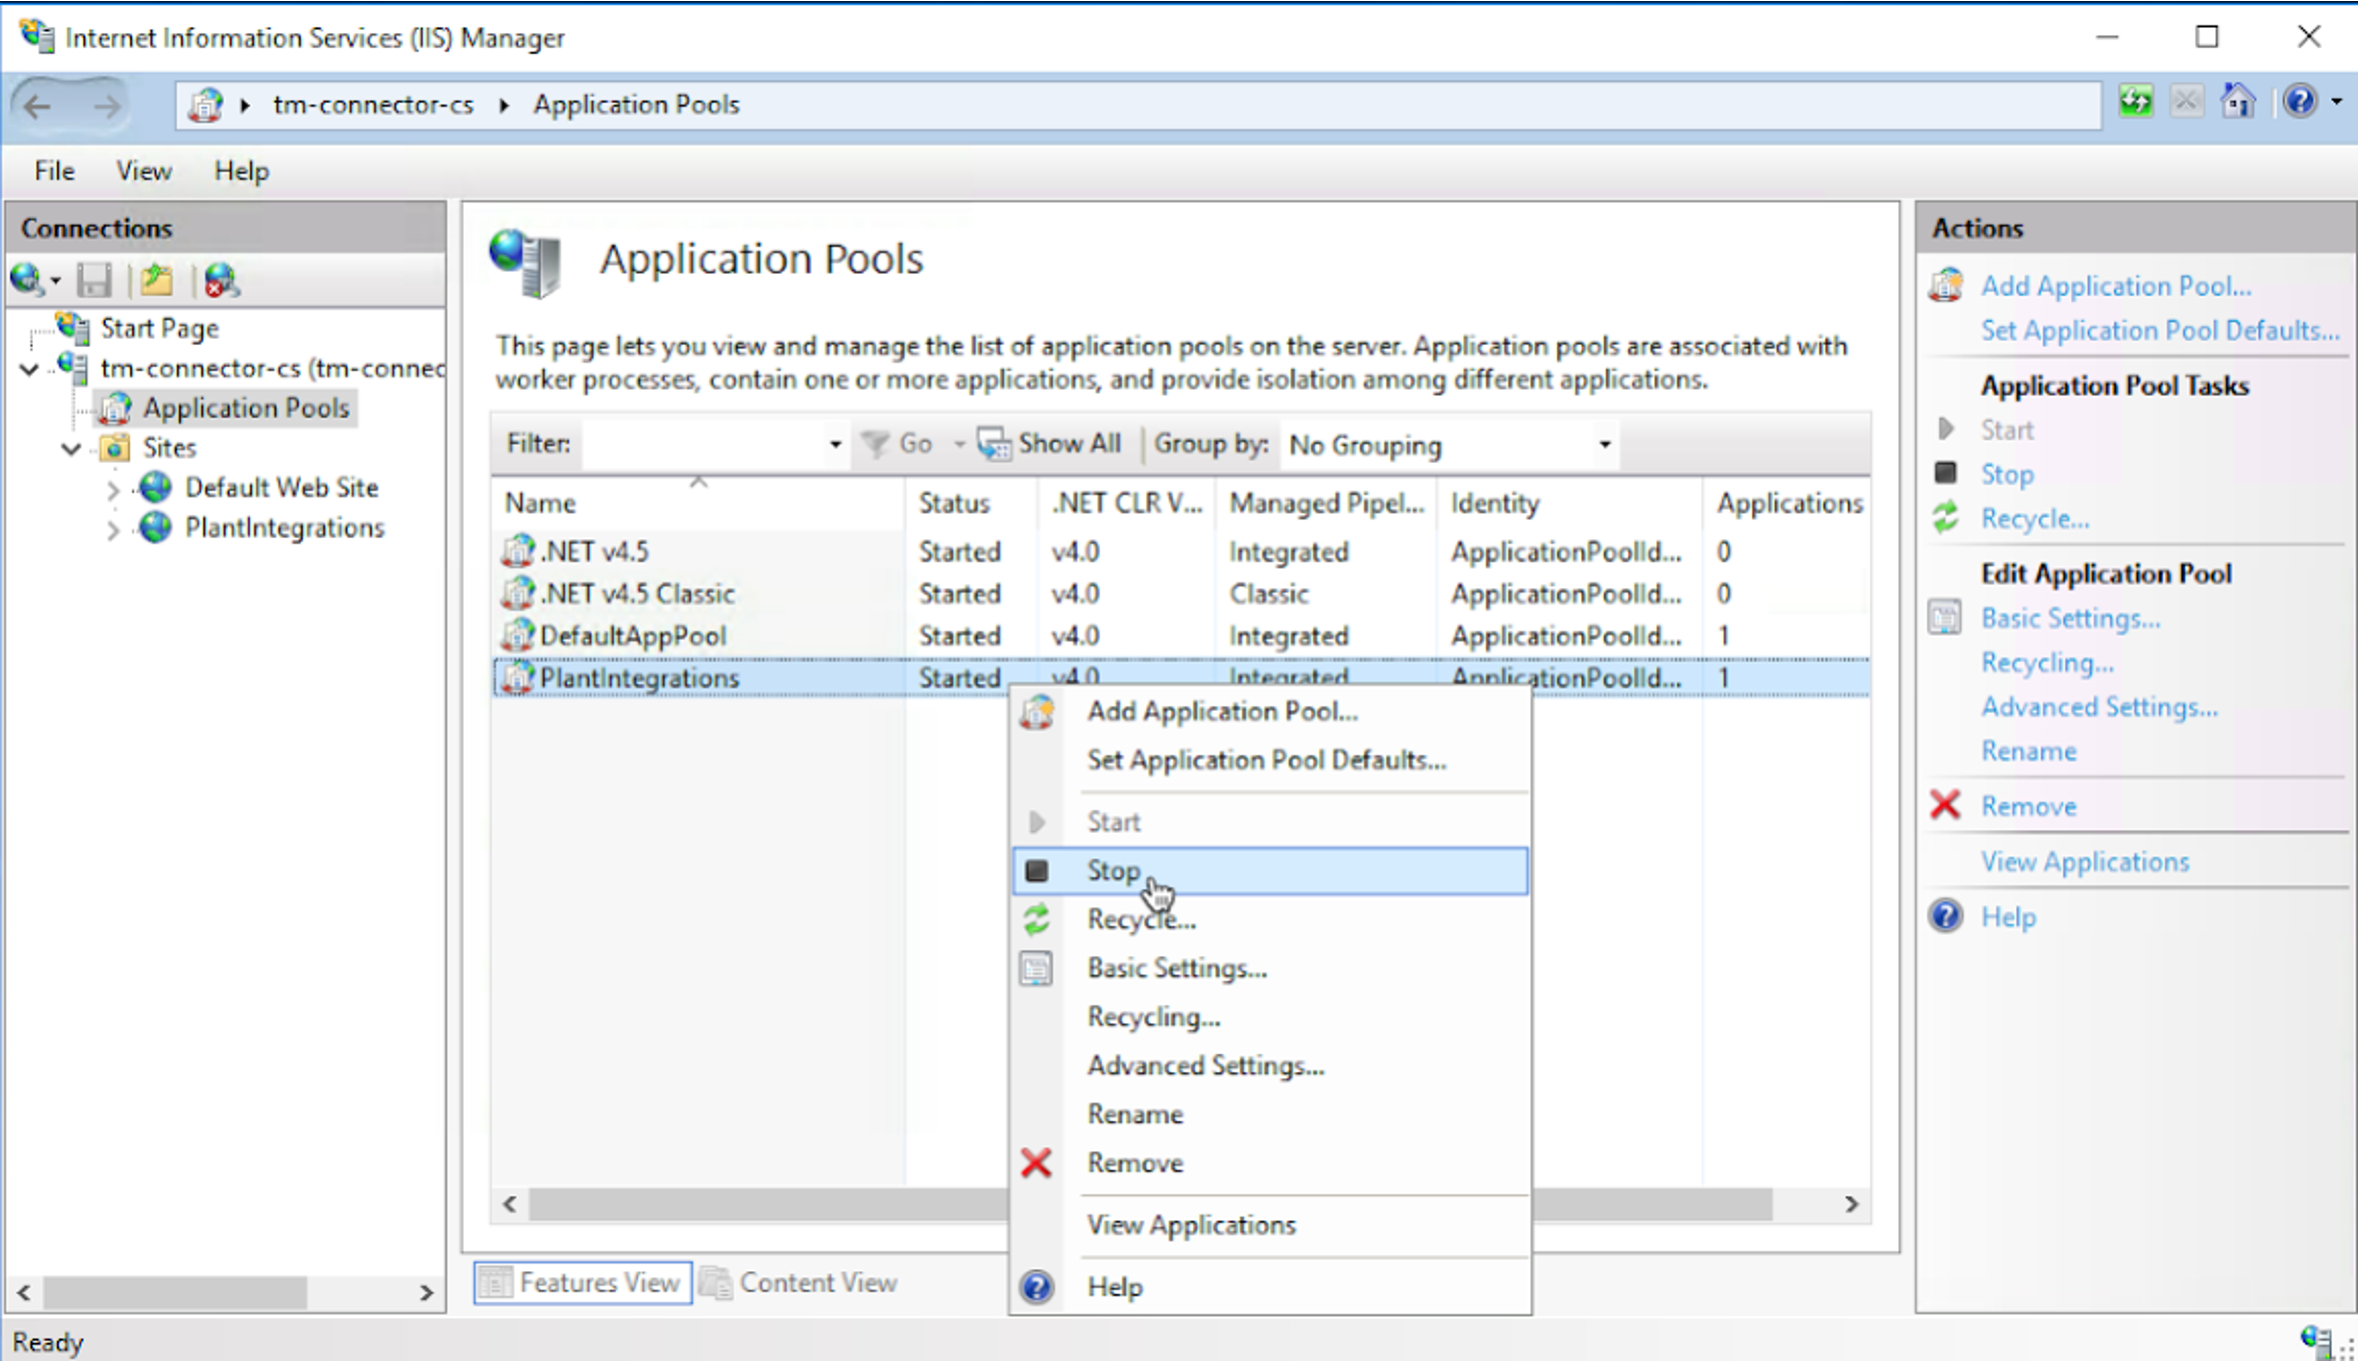Image resolution: width=2358 pixels, height=1362 pixels.
Task: Click red X Remove icon in Actions
Action: coord(1945,805)
